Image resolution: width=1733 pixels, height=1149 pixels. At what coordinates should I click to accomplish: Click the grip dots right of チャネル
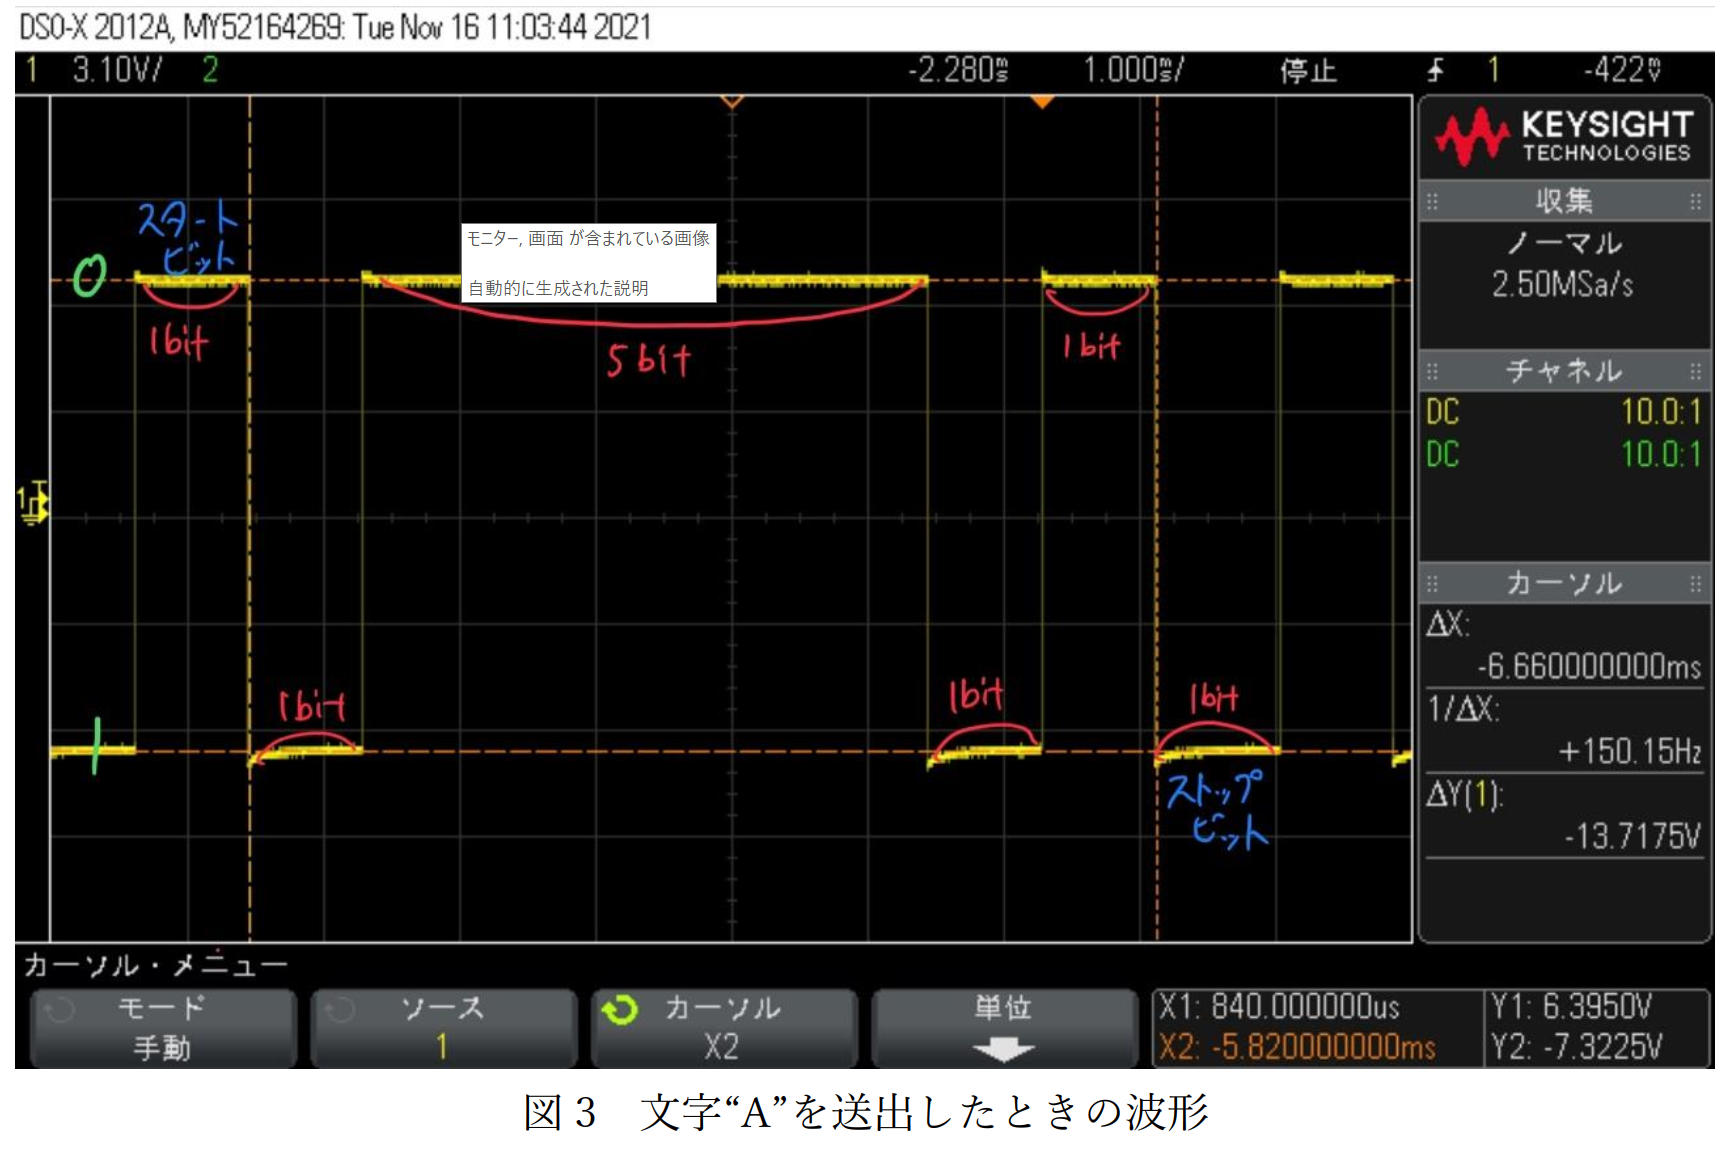(1696, 372)
